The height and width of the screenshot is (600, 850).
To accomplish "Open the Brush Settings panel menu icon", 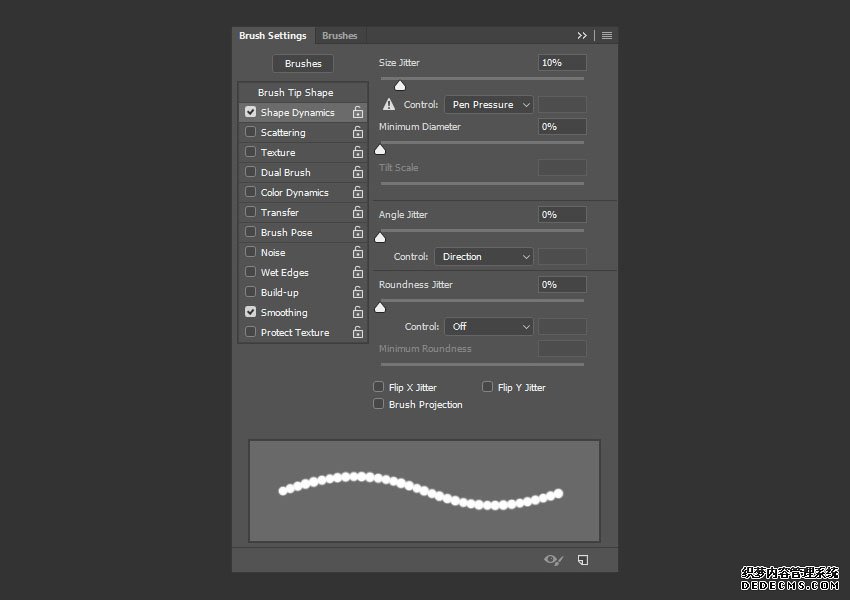I will tap(607, 36).
